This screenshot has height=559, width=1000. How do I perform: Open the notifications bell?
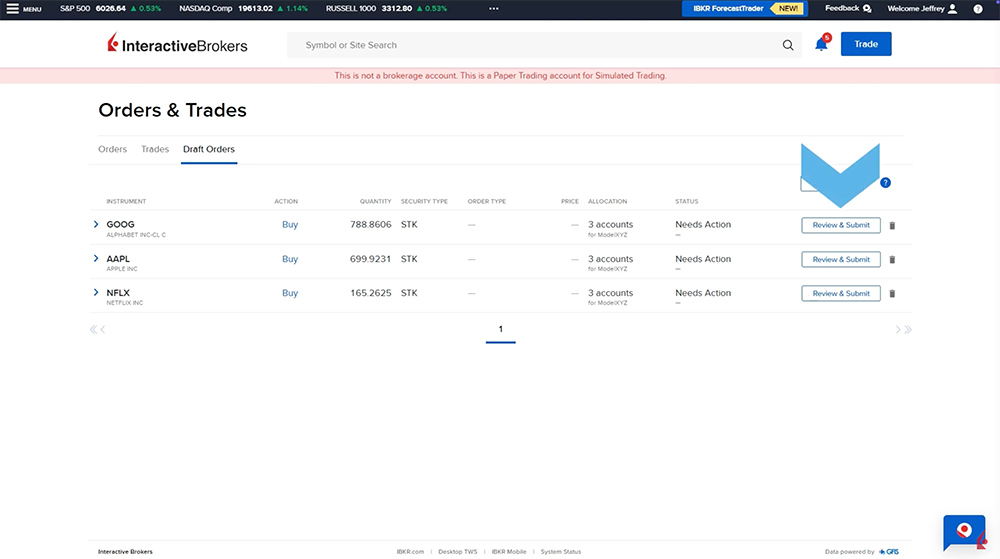point(821,44)
